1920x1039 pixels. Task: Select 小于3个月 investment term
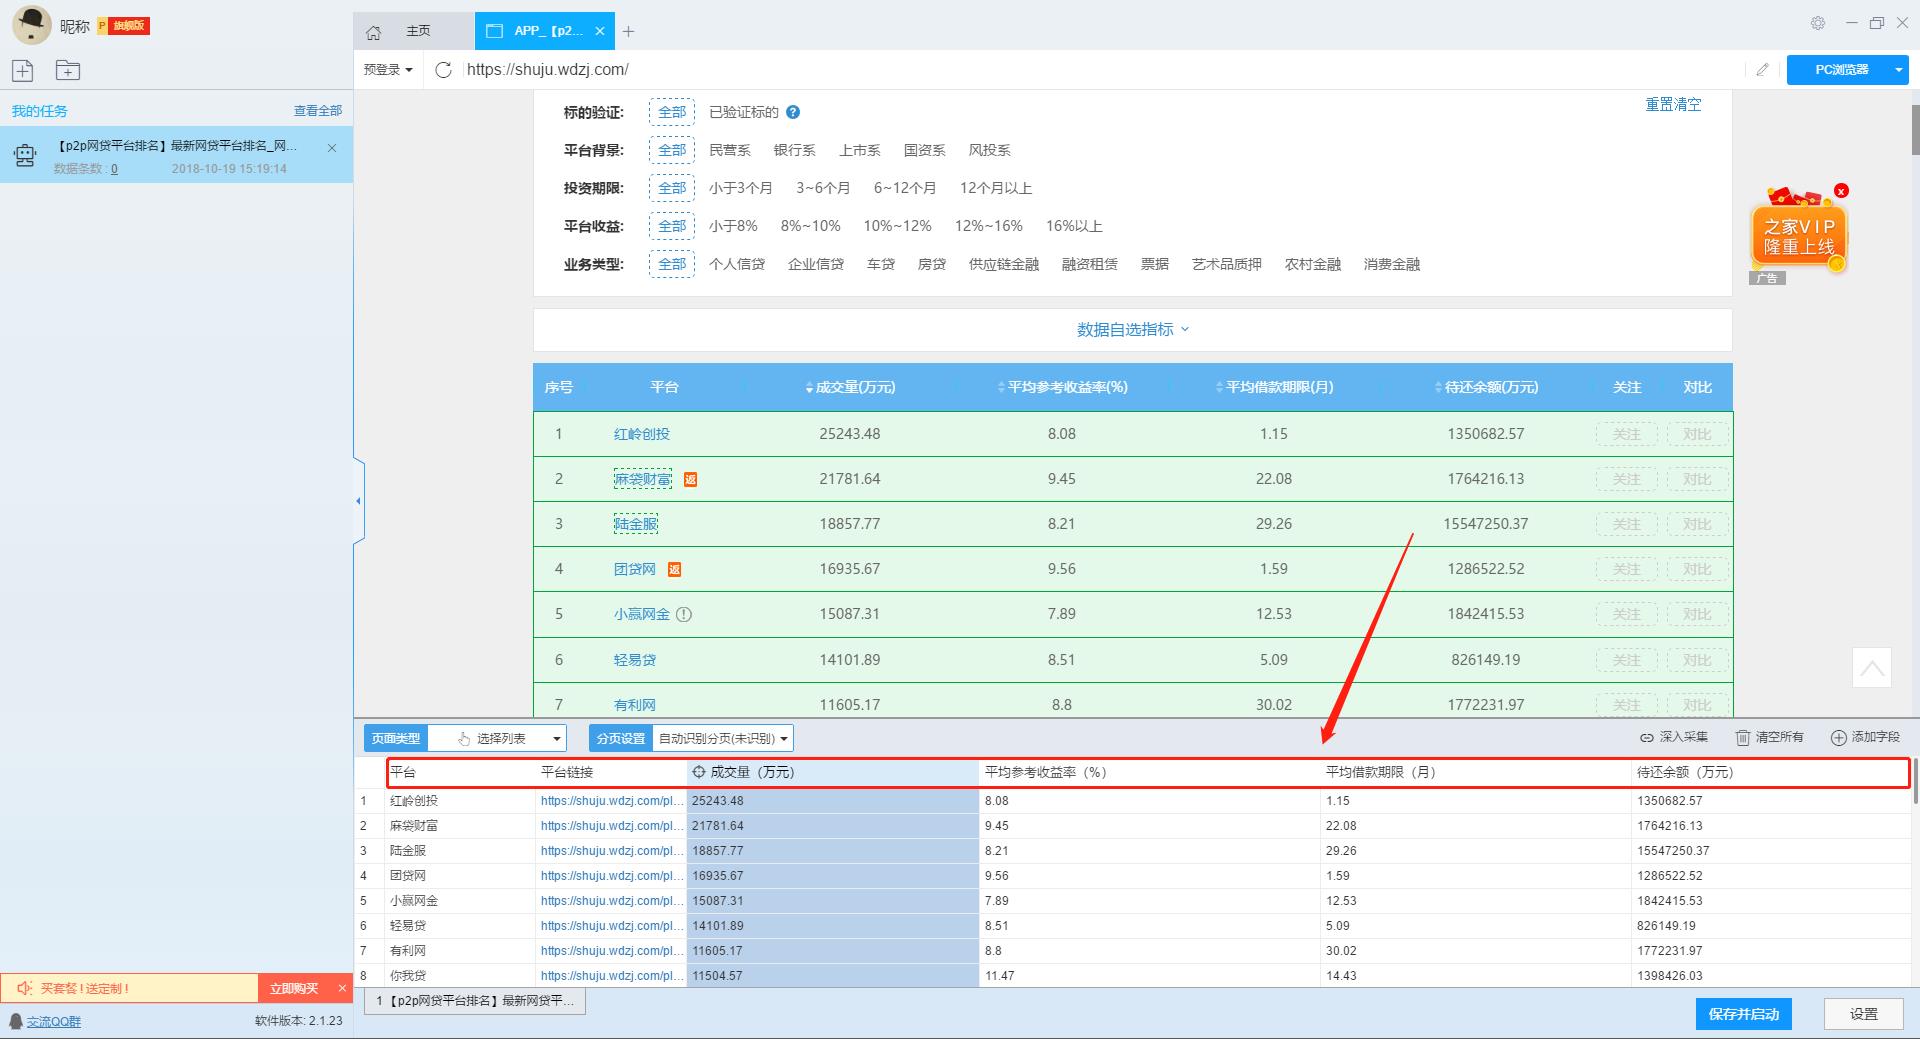tap(741, 188)
